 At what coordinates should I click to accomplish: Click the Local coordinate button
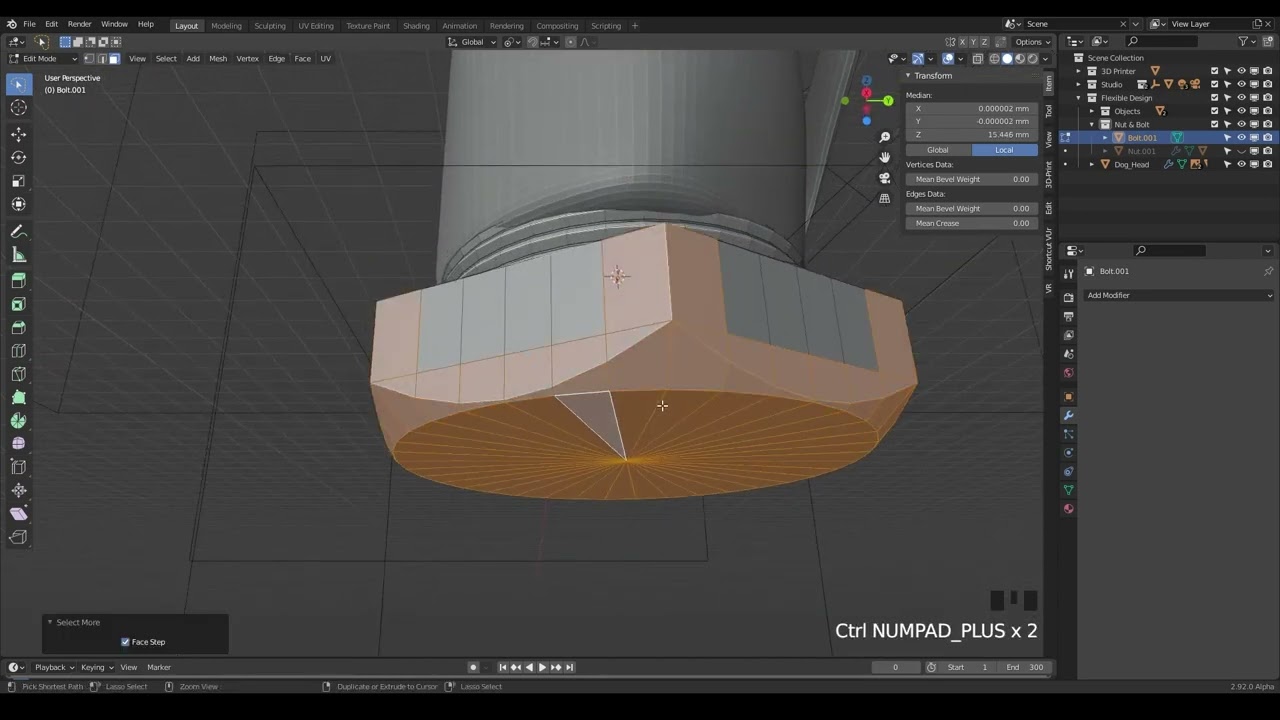[x=1004, y=150]
